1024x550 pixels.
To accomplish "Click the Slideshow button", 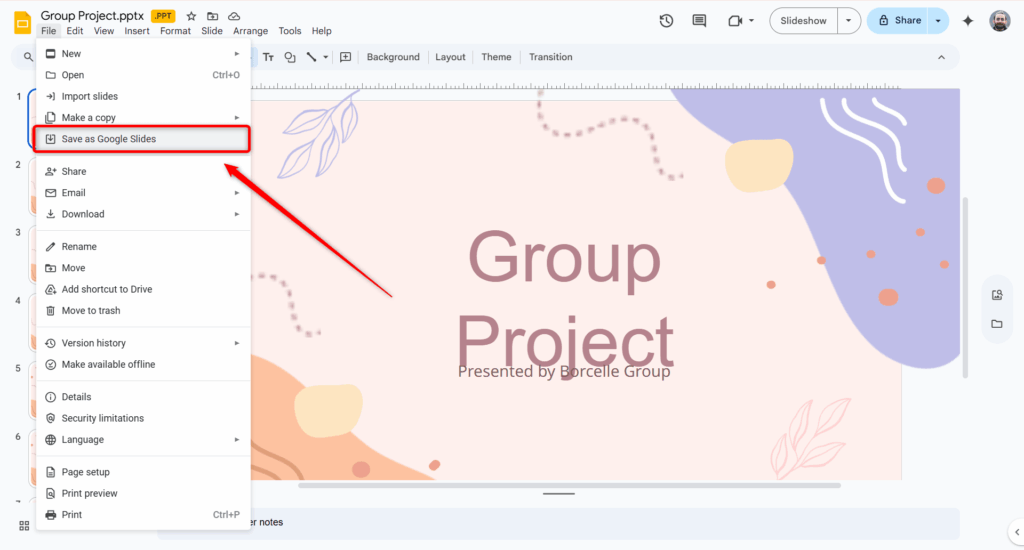I will (x=803, y=21).
